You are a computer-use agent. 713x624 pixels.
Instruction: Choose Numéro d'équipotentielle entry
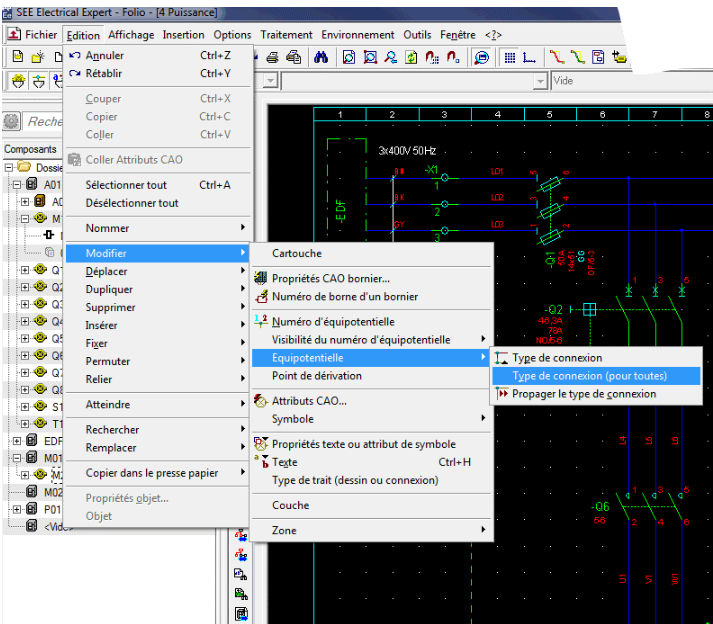pos(372,322)
